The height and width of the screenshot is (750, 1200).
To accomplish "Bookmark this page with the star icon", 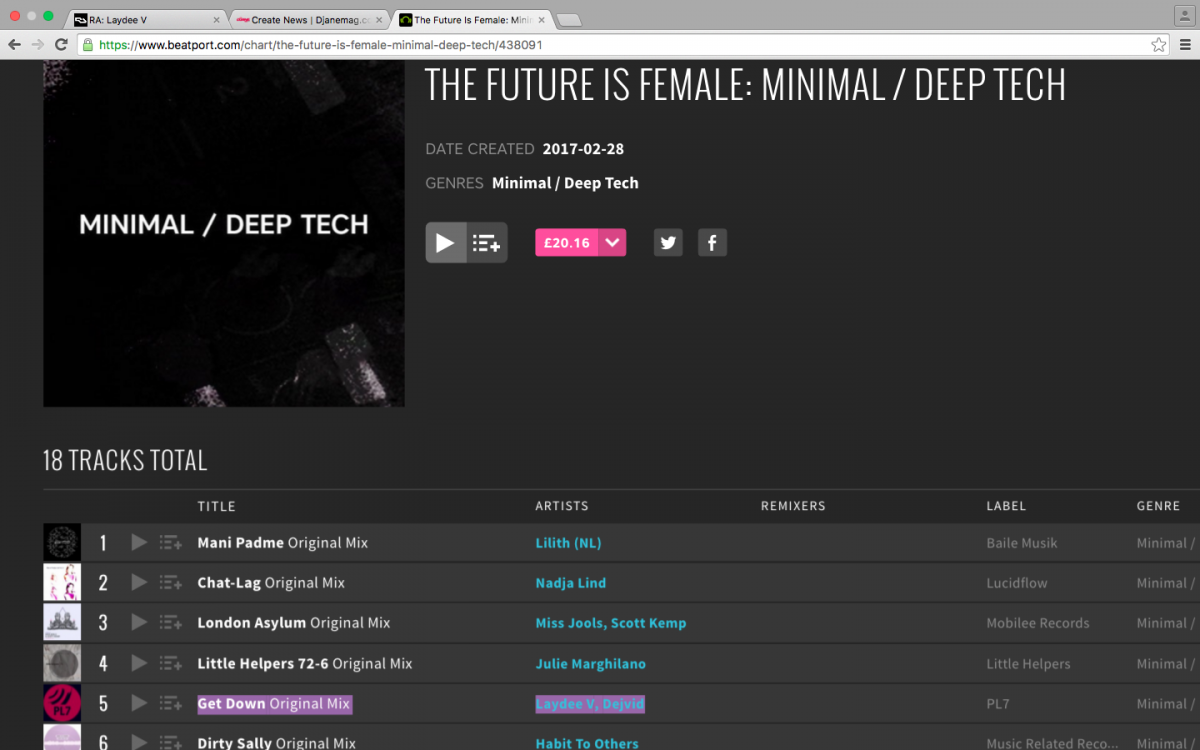I will [x=1158, y=45].
